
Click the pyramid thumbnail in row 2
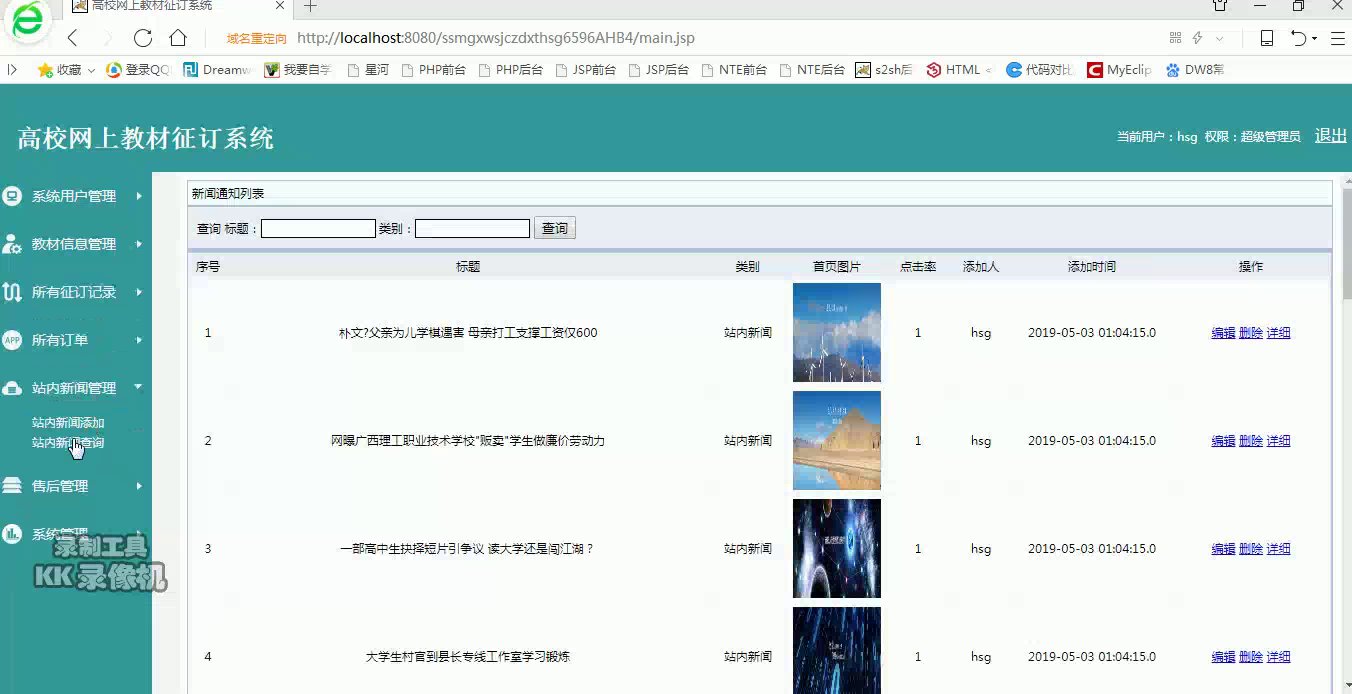coord(837,440)
